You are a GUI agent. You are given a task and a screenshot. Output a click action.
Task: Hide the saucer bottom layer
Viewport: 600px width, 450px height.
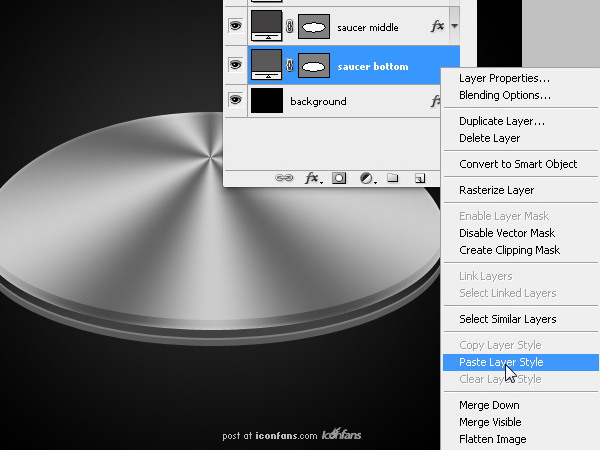click(x=235, y=65)
